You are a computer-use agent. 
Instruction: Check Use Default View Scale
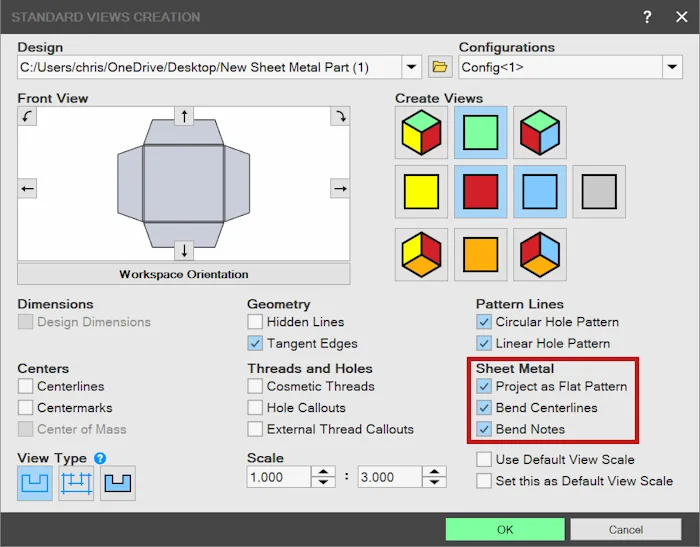484,459
